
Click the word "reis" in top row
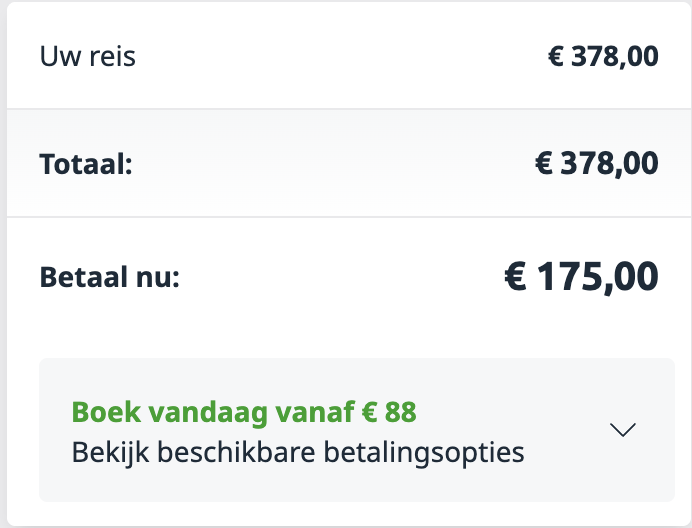(112, 56)
